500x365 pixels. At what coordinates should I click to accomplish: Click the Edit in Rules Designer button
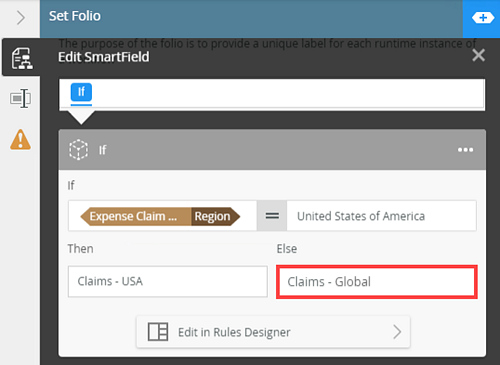[x=273, y=332]
